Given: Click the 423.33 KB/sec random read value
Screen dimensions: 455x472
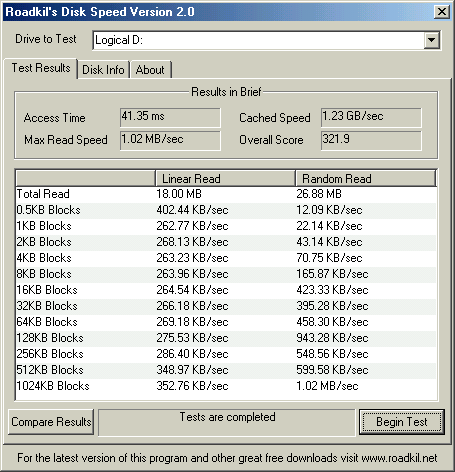Looking at the screenshot, I should (332, 290).
